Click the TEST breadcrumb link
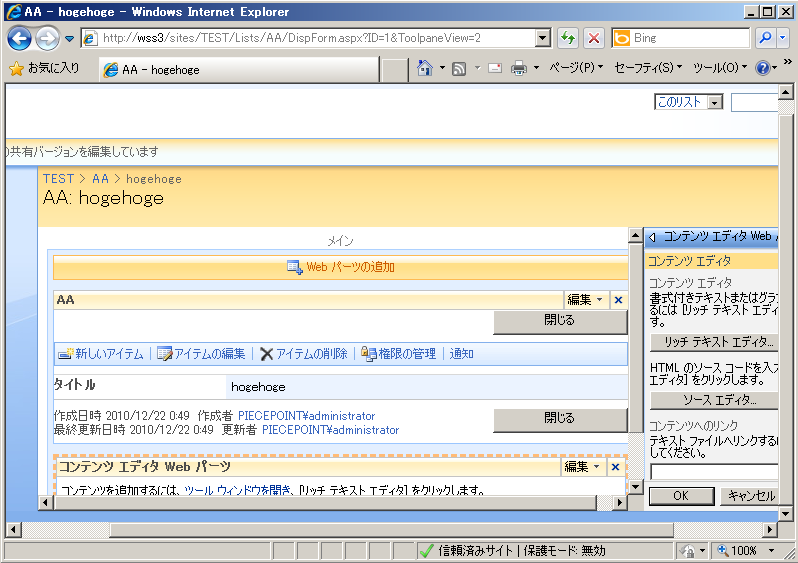This screenshot has width=798, height=563. [58, 179]
